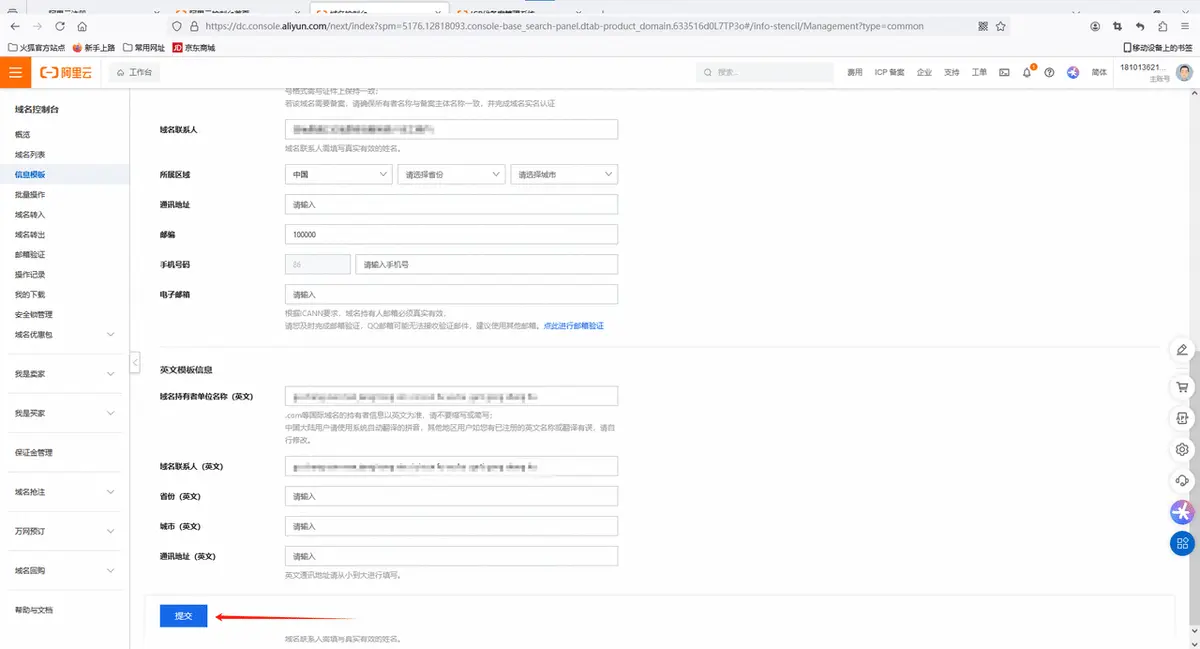The width and height of the screenshot is (1200, 649).
Task: Open the 京东商城 bookmark
Action: coord(194,47)
